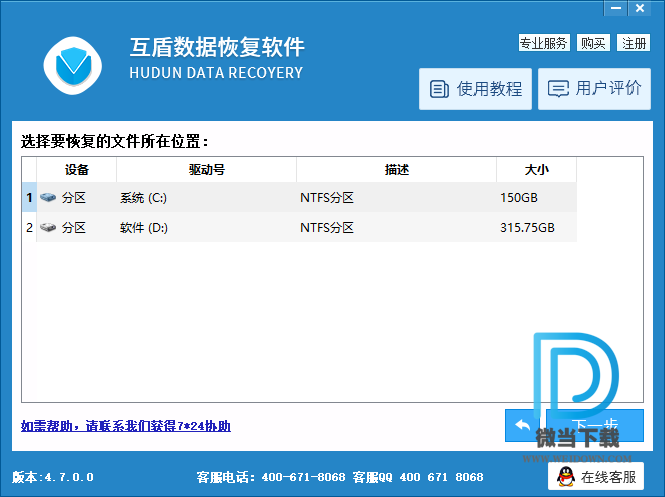This screenshot has width=665, height=497.
Task: Click 描述 column header
Action: coord(397,170)
